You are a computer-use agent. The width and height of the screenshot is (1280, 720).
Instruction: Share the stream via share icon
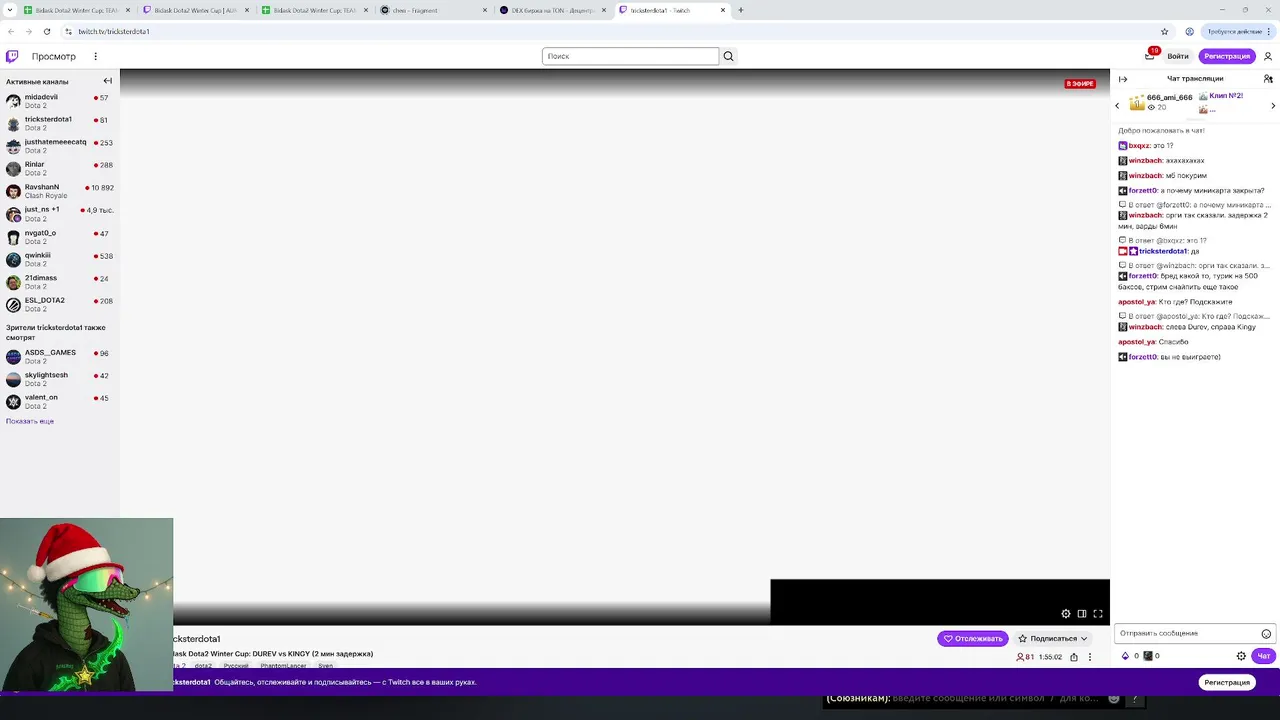(1074, 657)
